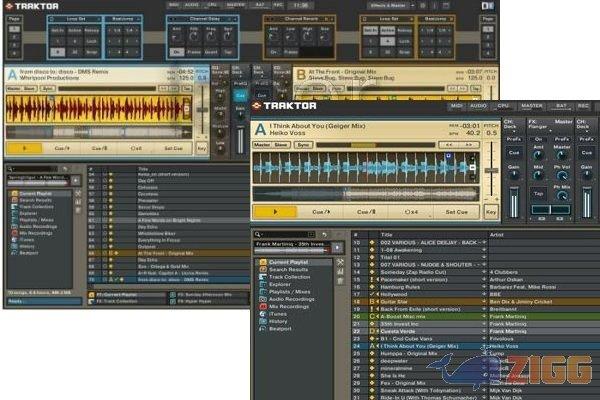600x400 pixels.
Task: Click the CPU meter in front window header
Action: point(503,106)
